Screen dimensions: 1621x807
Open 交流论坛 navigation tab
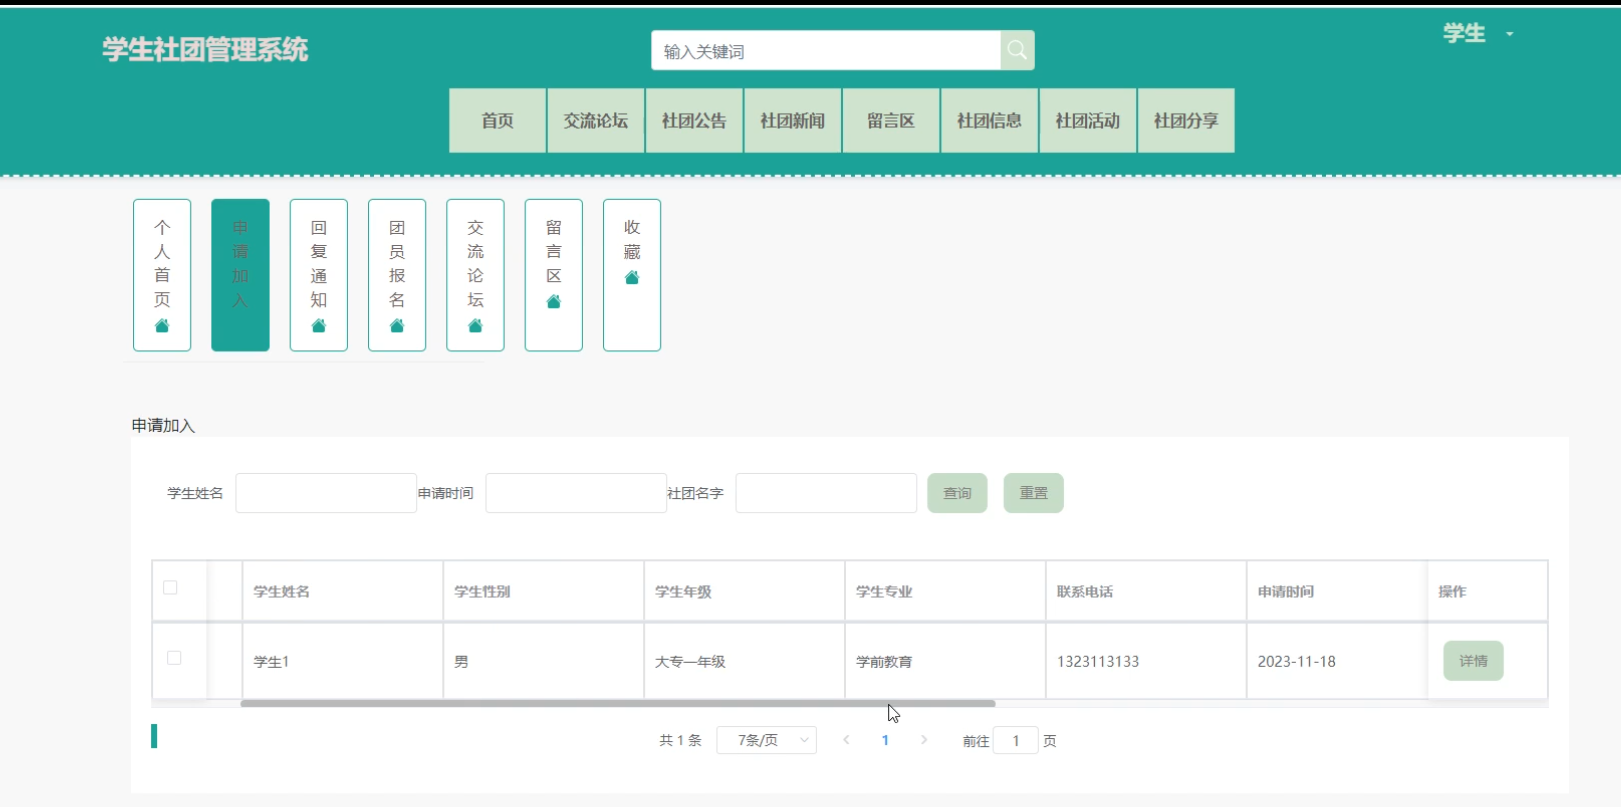click(x=596, y=120)
